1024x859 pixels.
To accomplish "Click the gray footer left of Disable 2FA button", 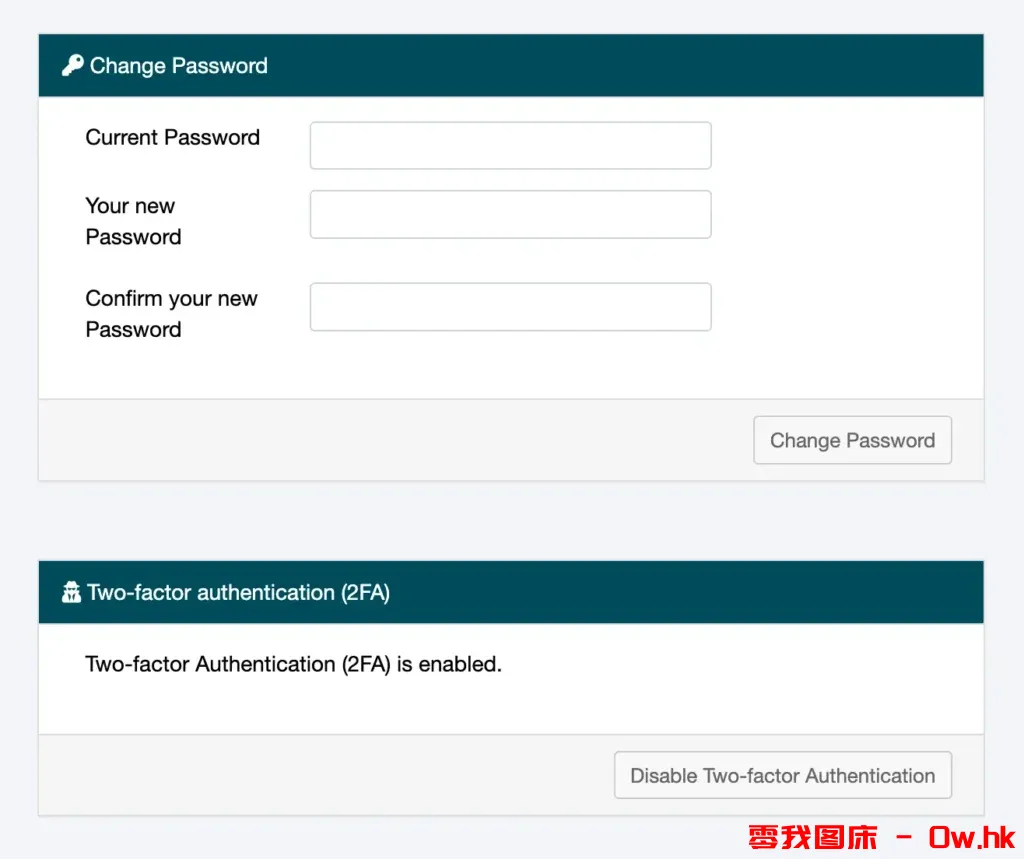I will 320,775.
